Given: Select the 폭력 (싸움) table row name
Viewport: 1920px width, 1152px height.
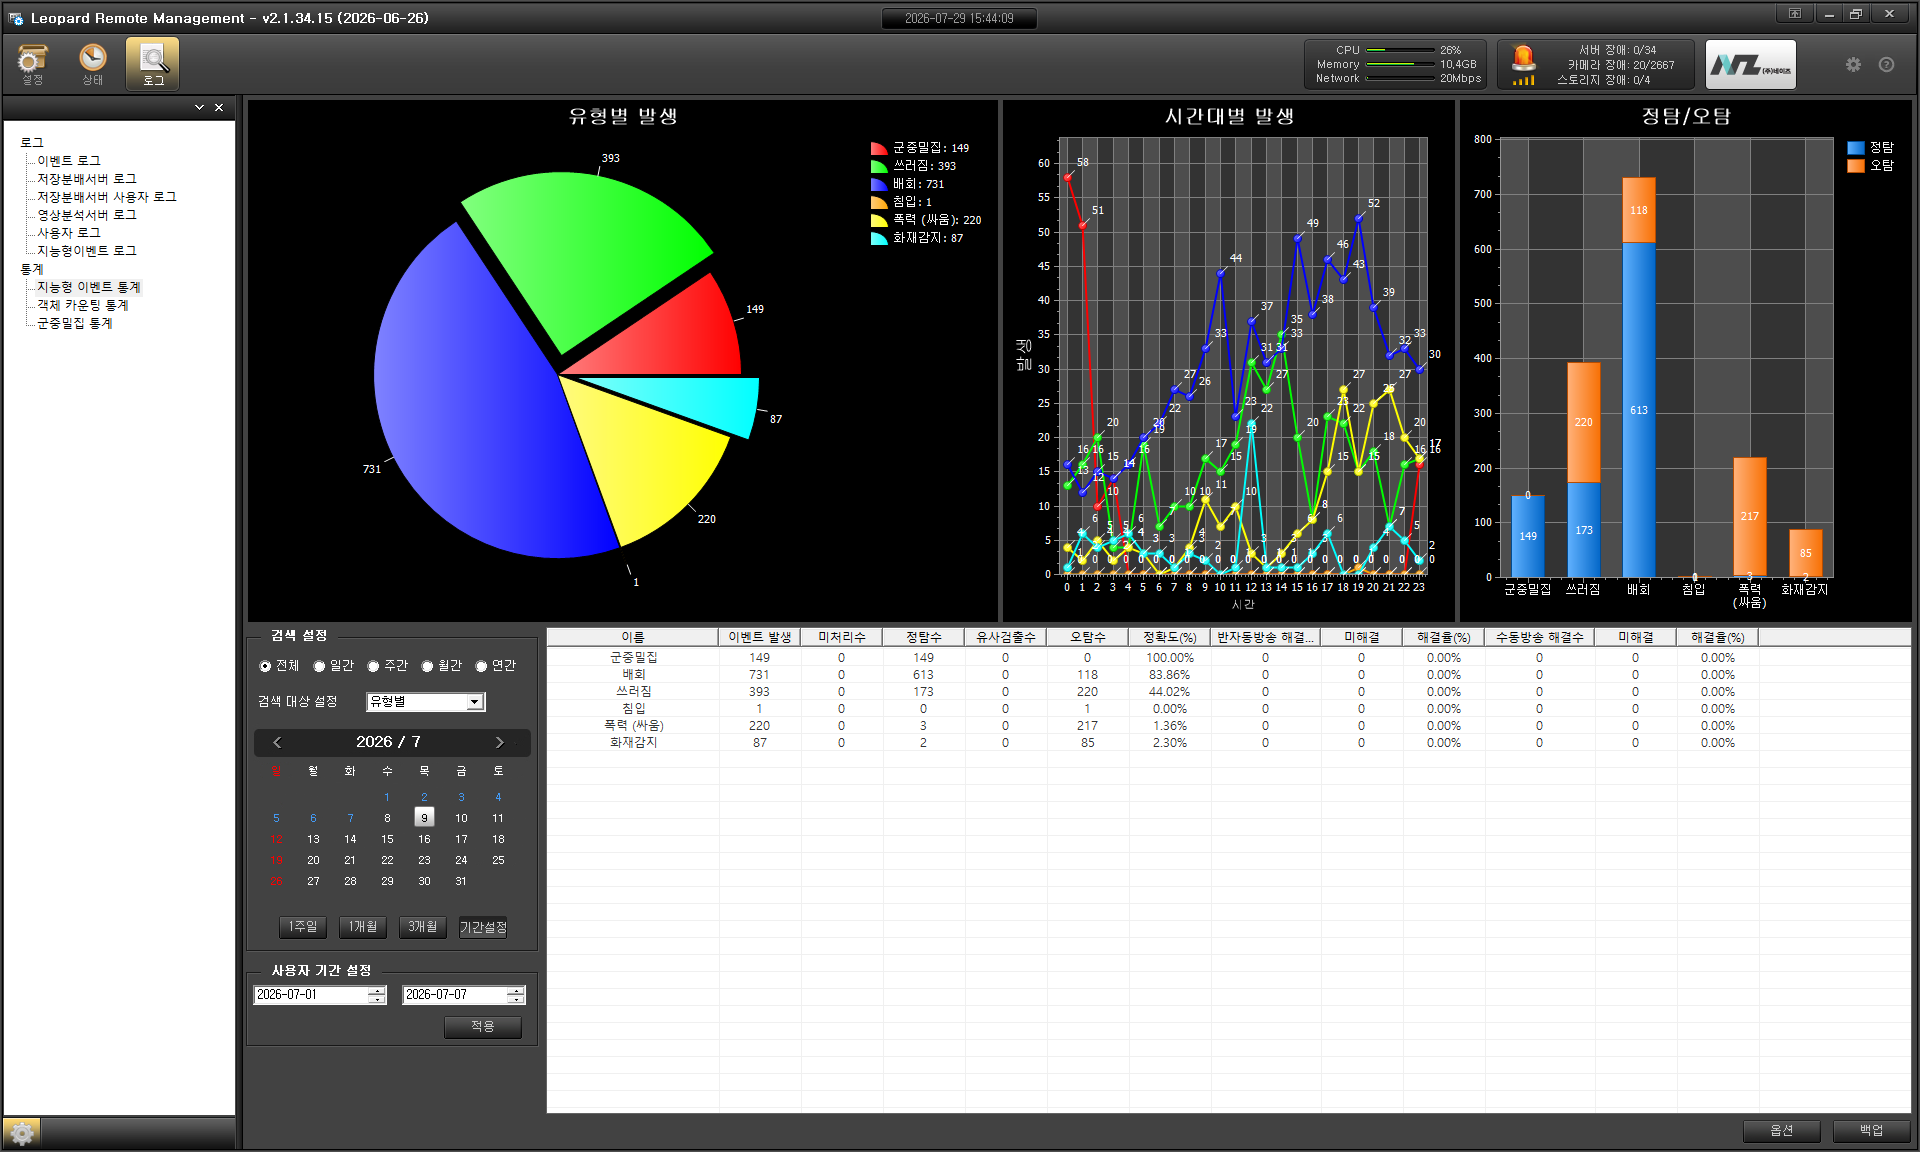Looking at the screenshot, I should pos(633,726).
